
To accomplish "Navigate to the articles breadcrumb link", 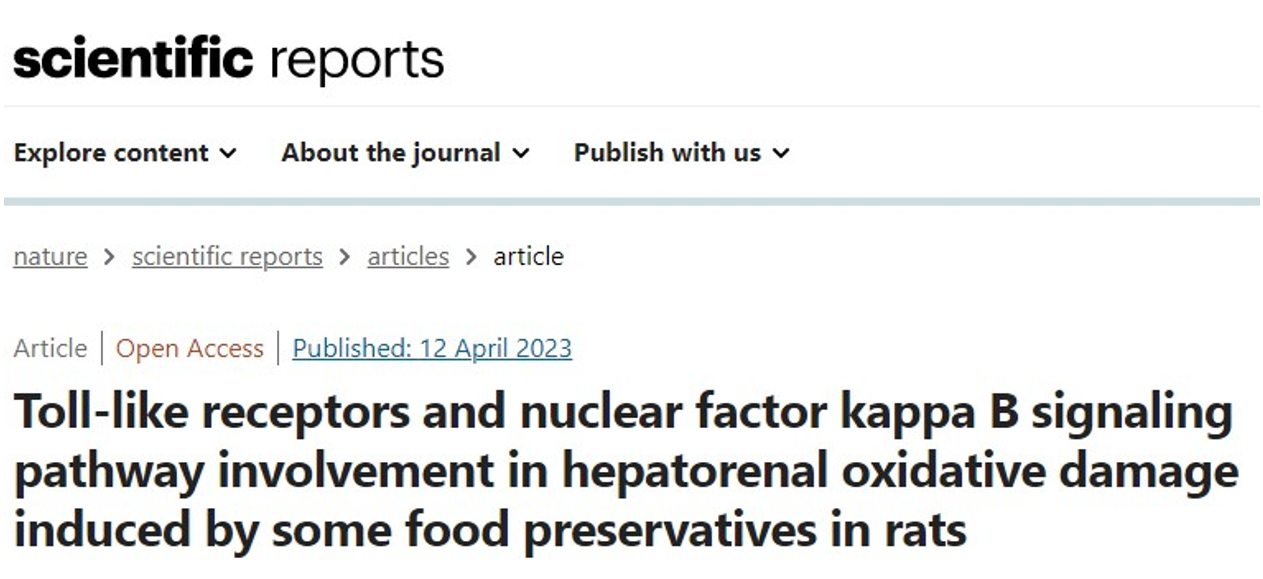I will click(408, 257).
